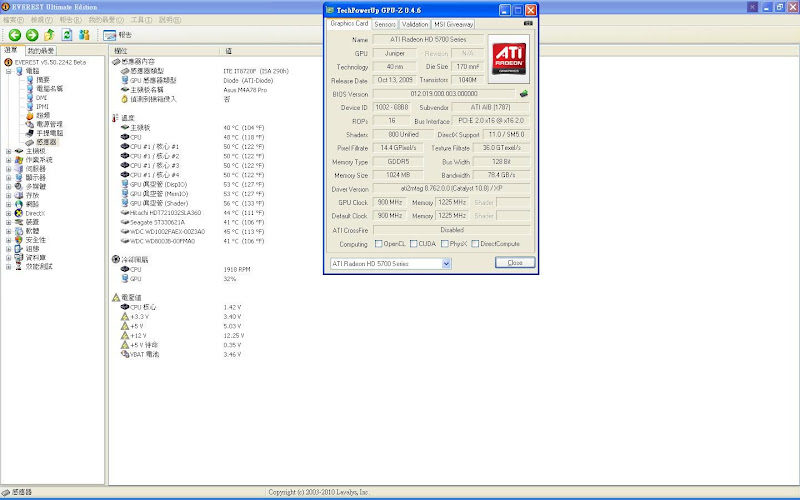The height and width of the screenshot is (500, 800).
Task: Click the GPU Clock 900 MHz field
Action: pyautogui.click(x=390, y=203)
